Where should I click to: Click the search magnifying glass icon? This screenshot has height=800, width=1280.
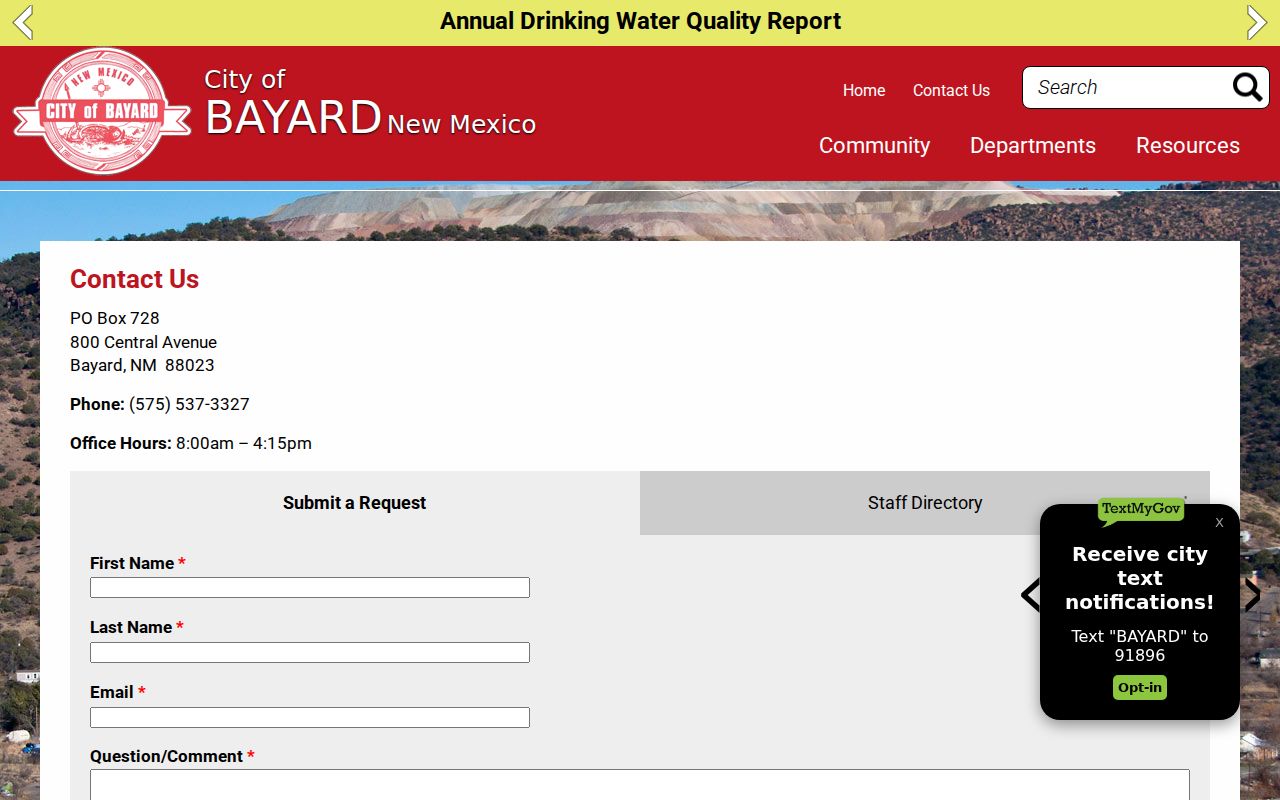tap(1247, 88)
